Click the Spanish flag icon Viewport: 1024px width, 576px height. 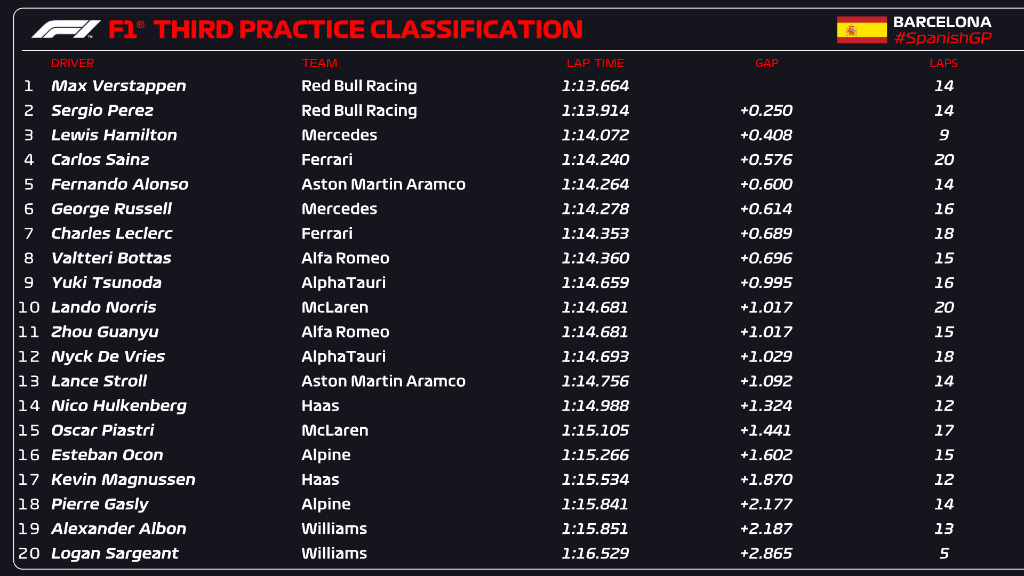click(861, 30)
